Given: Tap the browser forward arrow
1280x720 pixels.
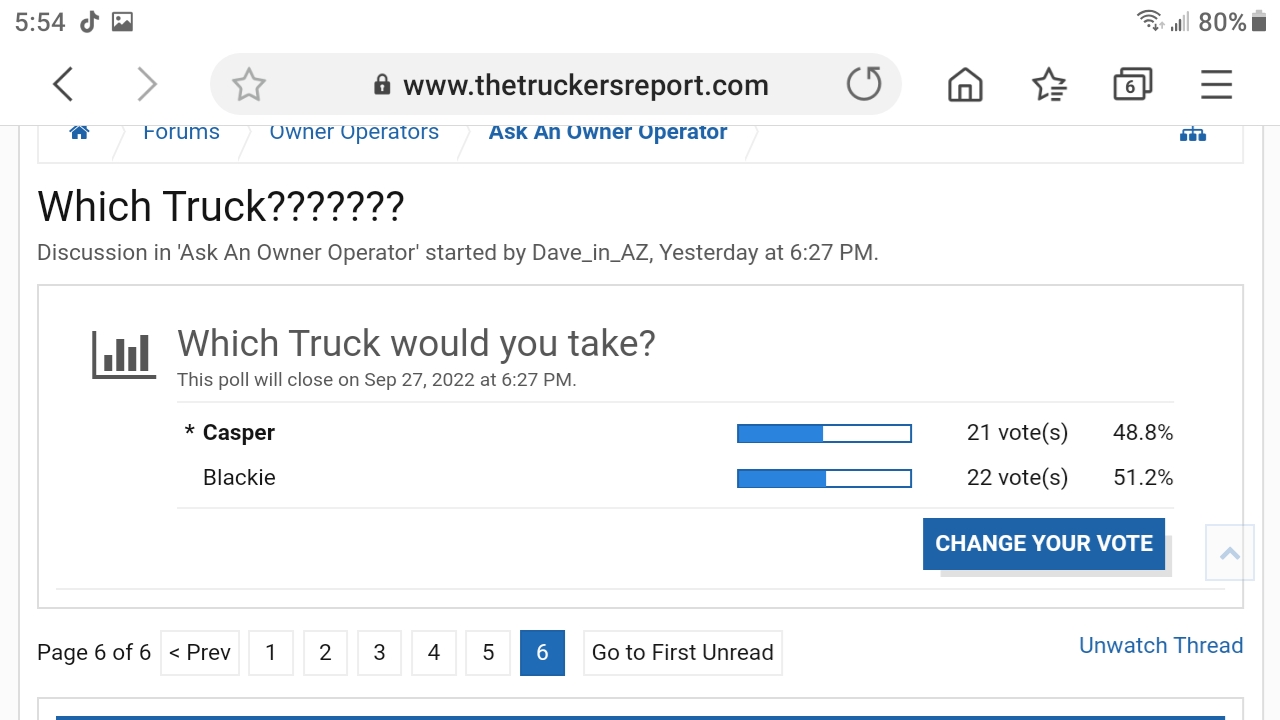Looking at the screenshot, I should coord(147,85).
